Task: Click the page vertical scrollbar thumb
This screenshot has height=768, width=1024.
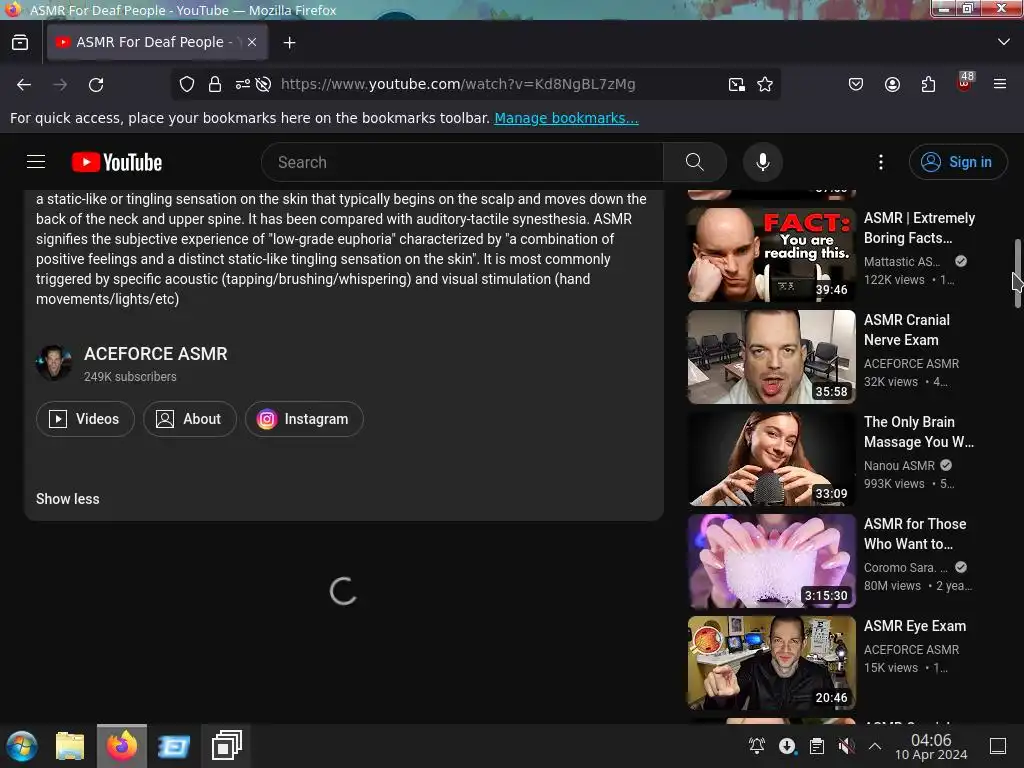Action: [1017, 273]
